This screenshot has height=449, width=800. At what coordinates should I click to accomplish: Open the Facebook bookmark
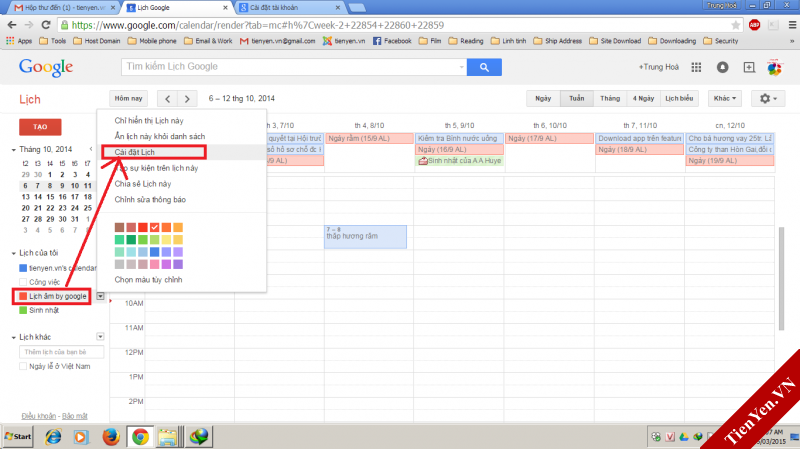point(392,41)
